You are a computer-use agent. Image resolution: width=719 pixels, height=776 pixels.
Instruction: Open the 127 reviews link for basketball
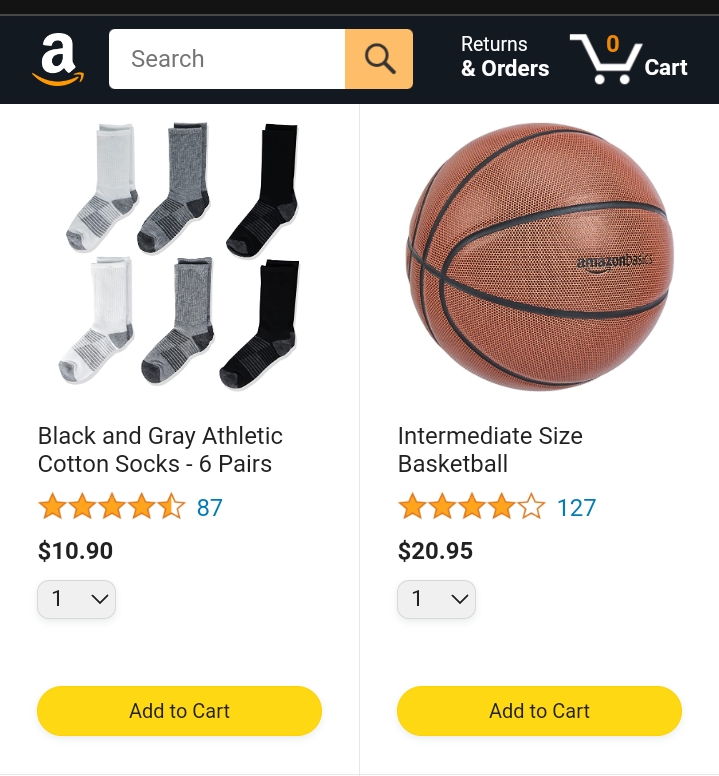coord(576,507)
